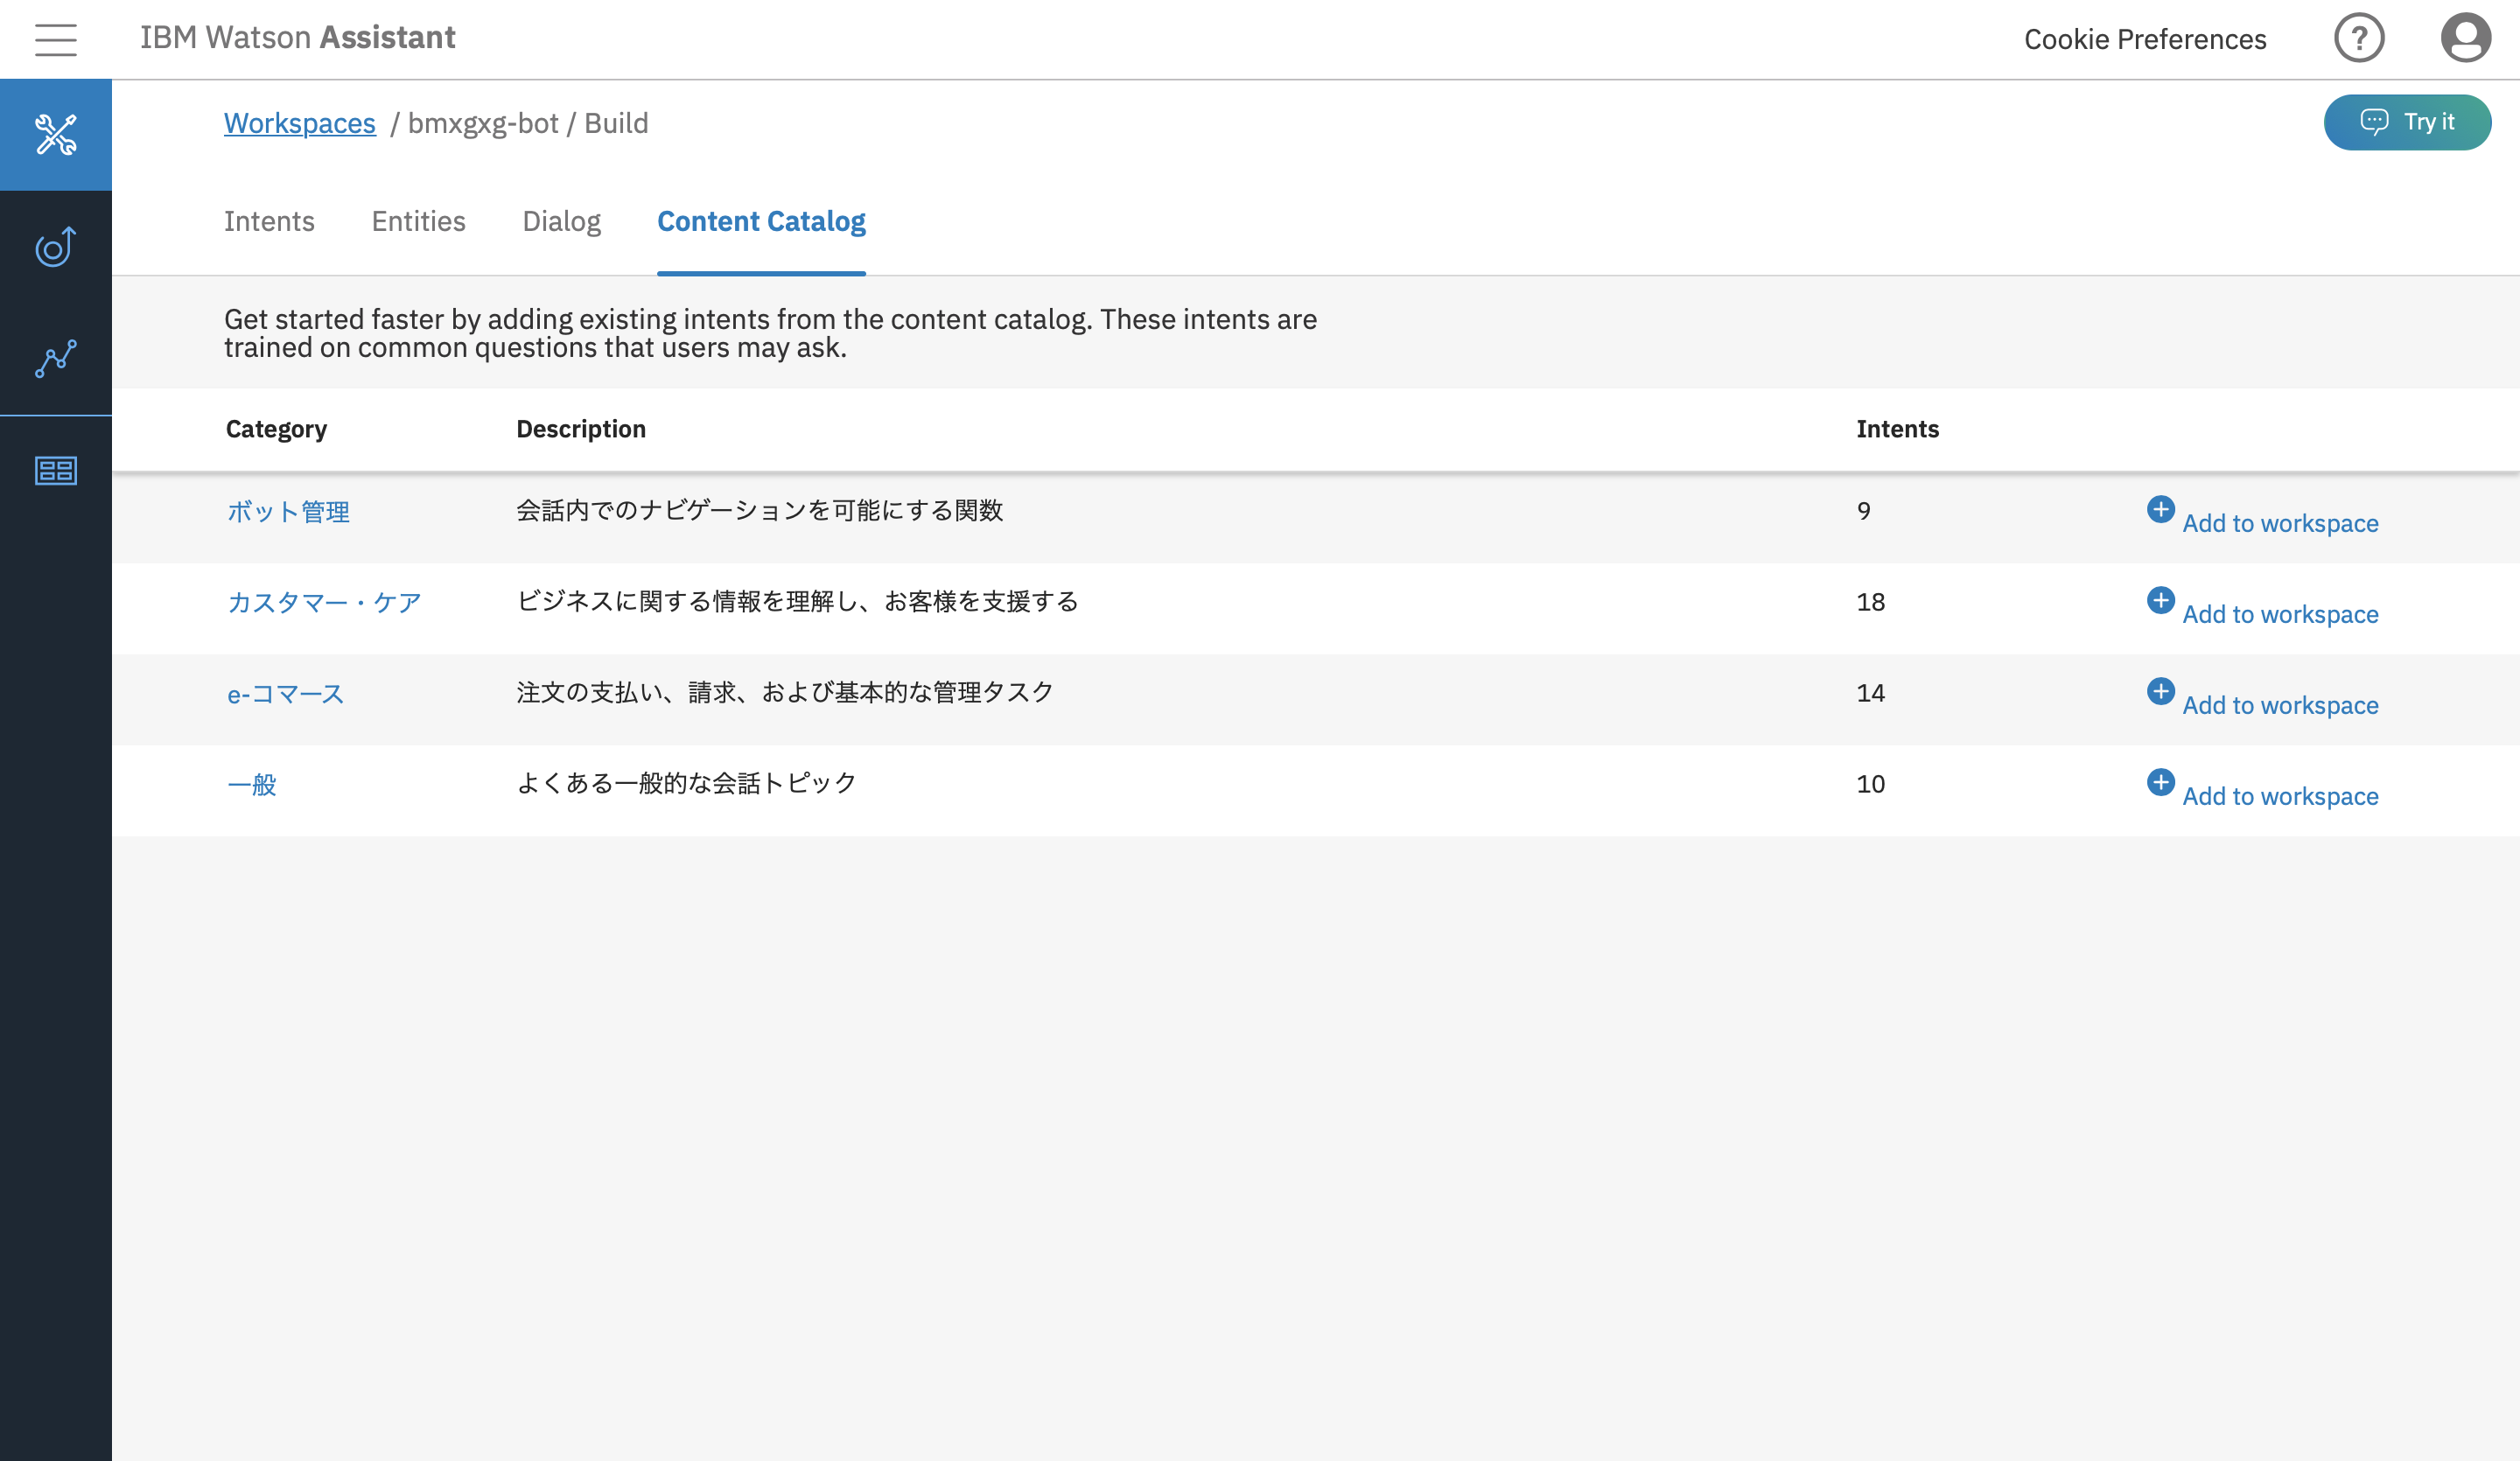Open the help question mark icon
This screenshot has height=1461, width=2520.
coord(2359,39)
